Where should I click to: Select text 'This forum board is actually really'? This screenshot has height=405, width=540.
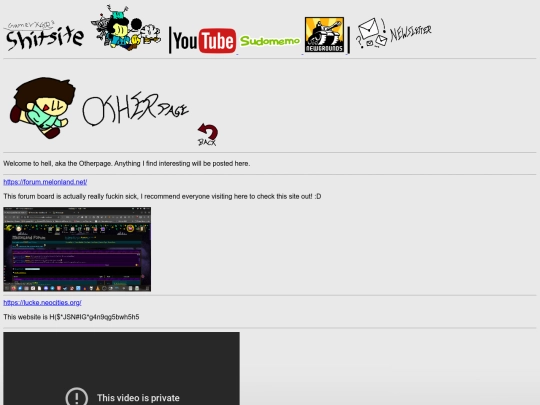[x=54, y=196]
